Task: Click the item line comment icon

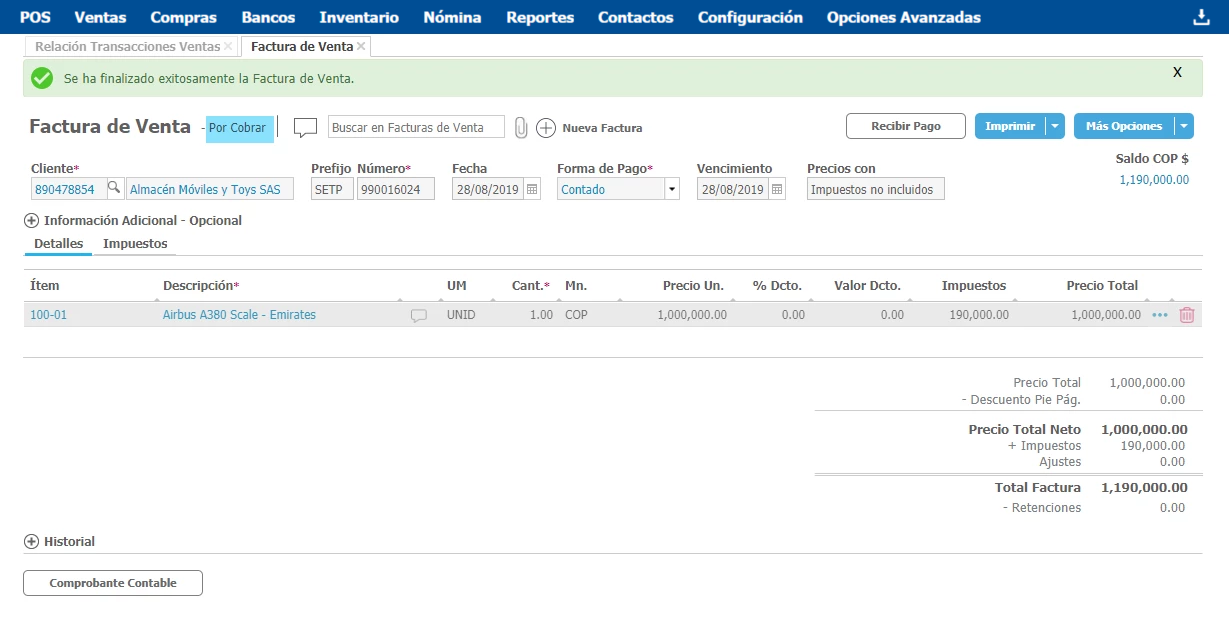Action: [x=418, y=315]
